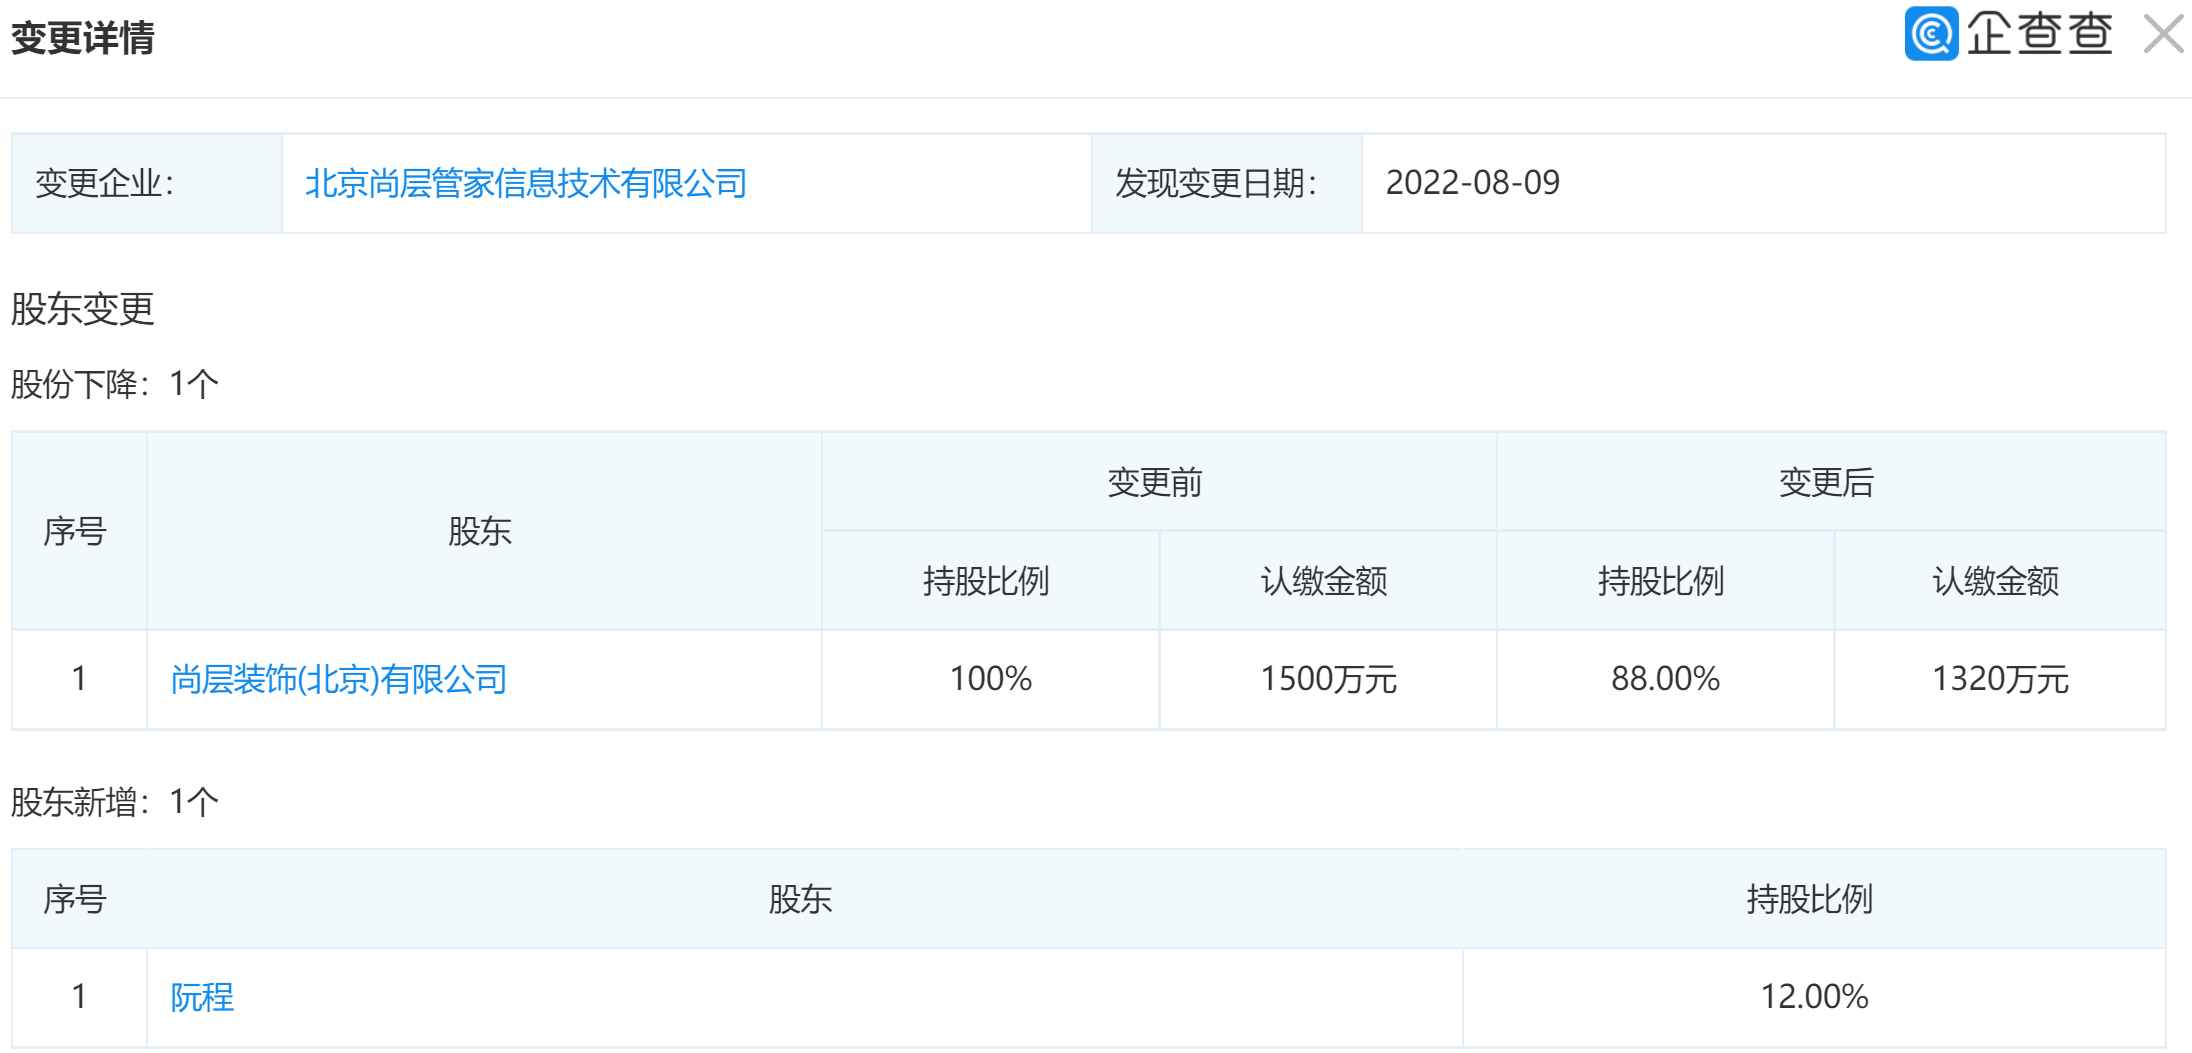Click the 2022-08-09 change date value

pyautogui.click(x=1472, y=183)
